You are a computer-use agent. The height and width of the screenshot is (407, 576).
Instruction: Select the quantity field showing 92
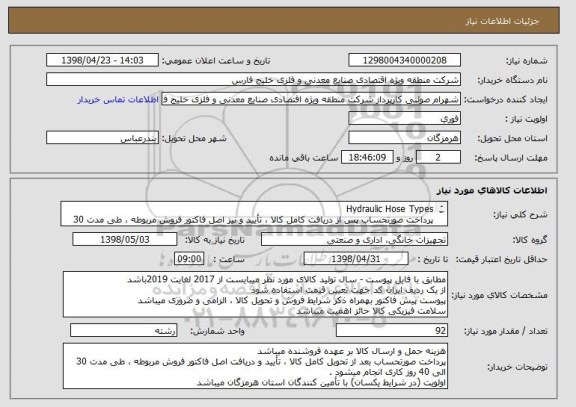(x=392, y=331)
